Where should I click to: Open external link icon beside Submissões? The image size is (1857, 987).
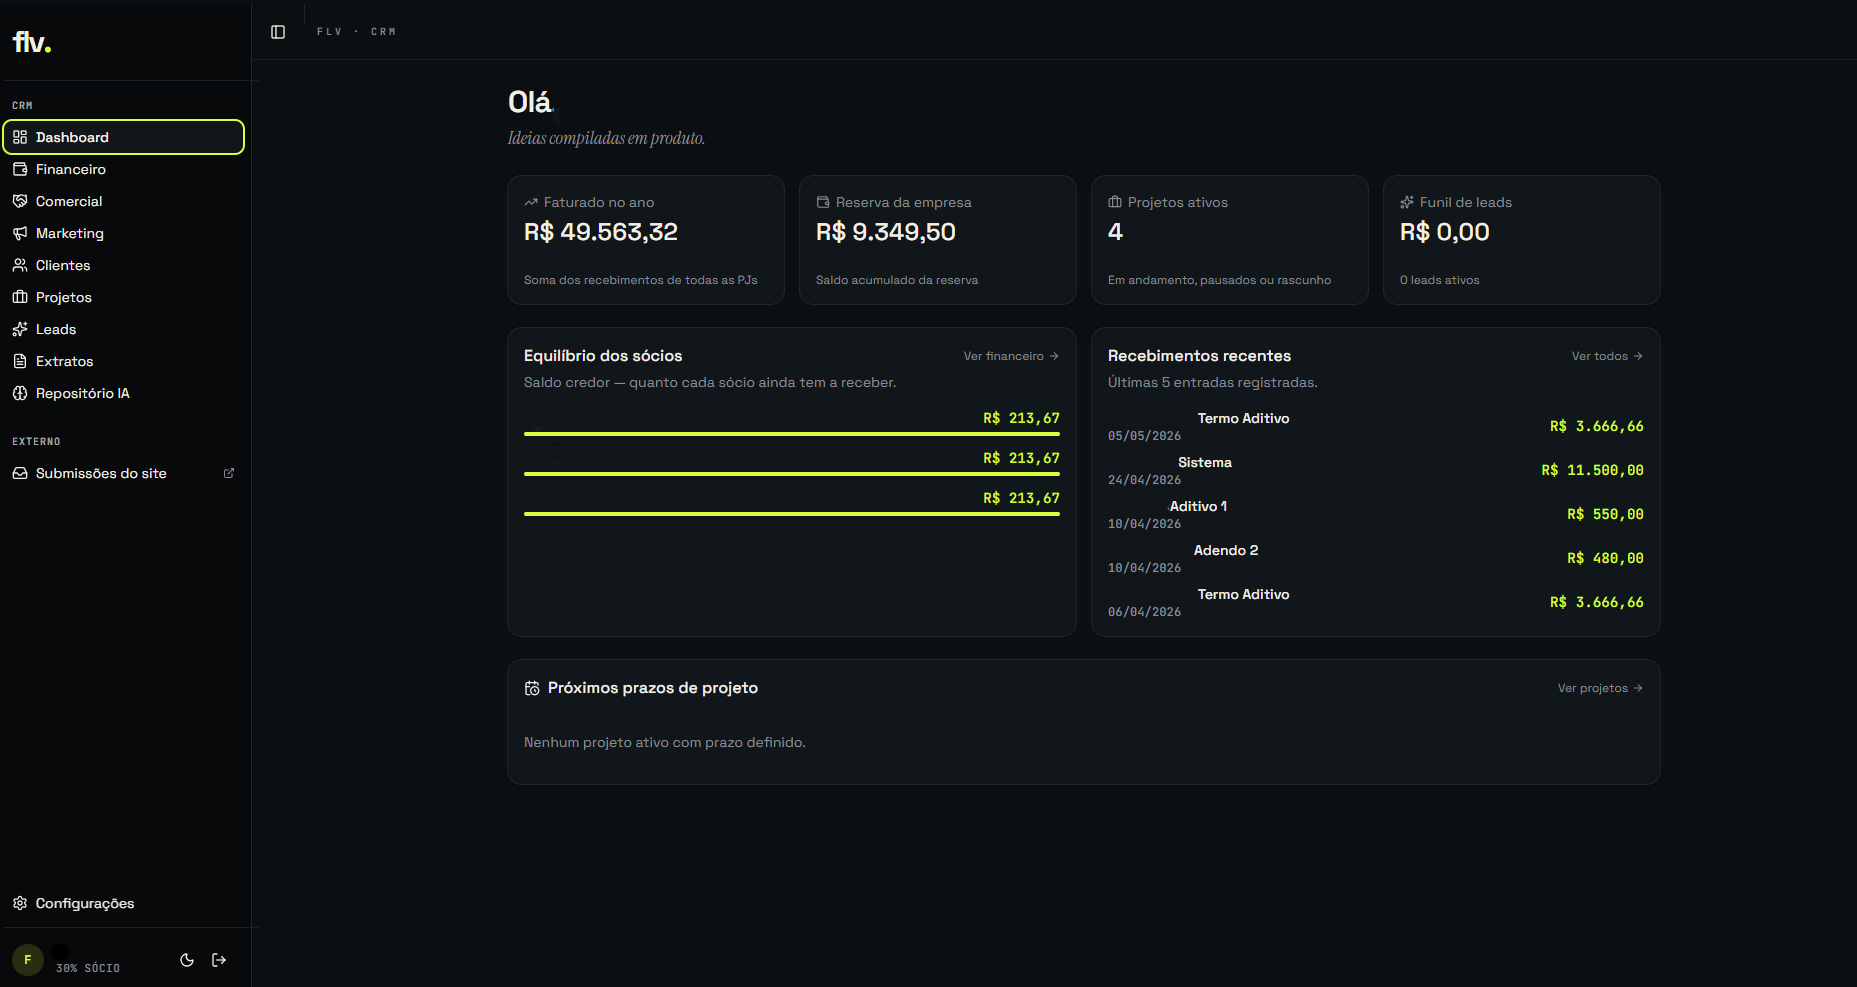point(229,473)
